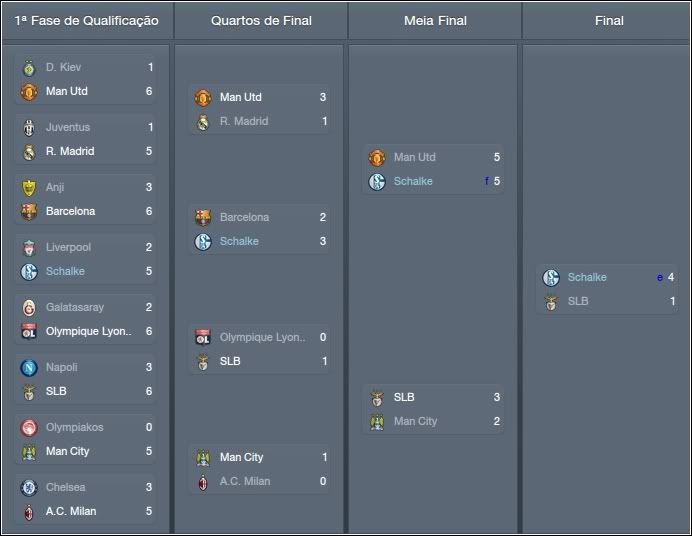Click Olympiakos red crest icon
This screenshot has width=692, height=536.
tap(29, 427)
